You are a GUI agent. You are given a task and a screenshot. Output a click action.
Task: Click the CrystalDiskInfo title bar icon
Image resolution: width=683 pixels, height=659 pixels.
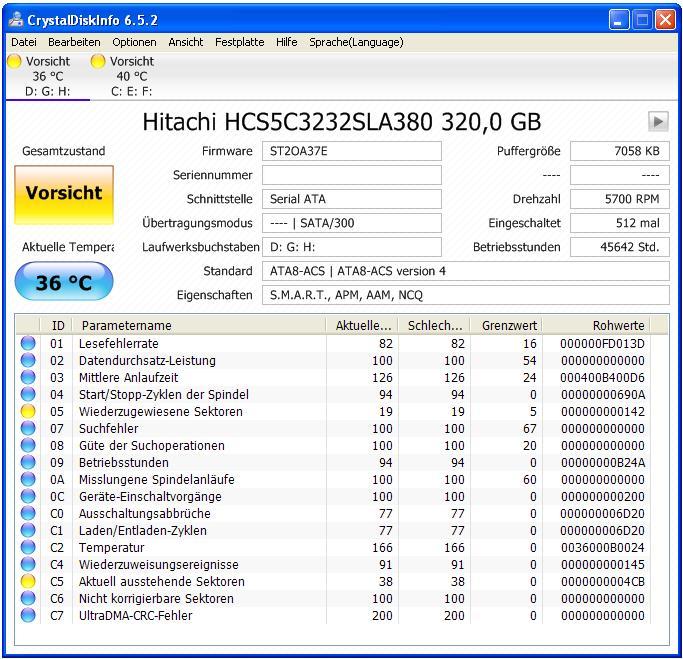point(17,20)
